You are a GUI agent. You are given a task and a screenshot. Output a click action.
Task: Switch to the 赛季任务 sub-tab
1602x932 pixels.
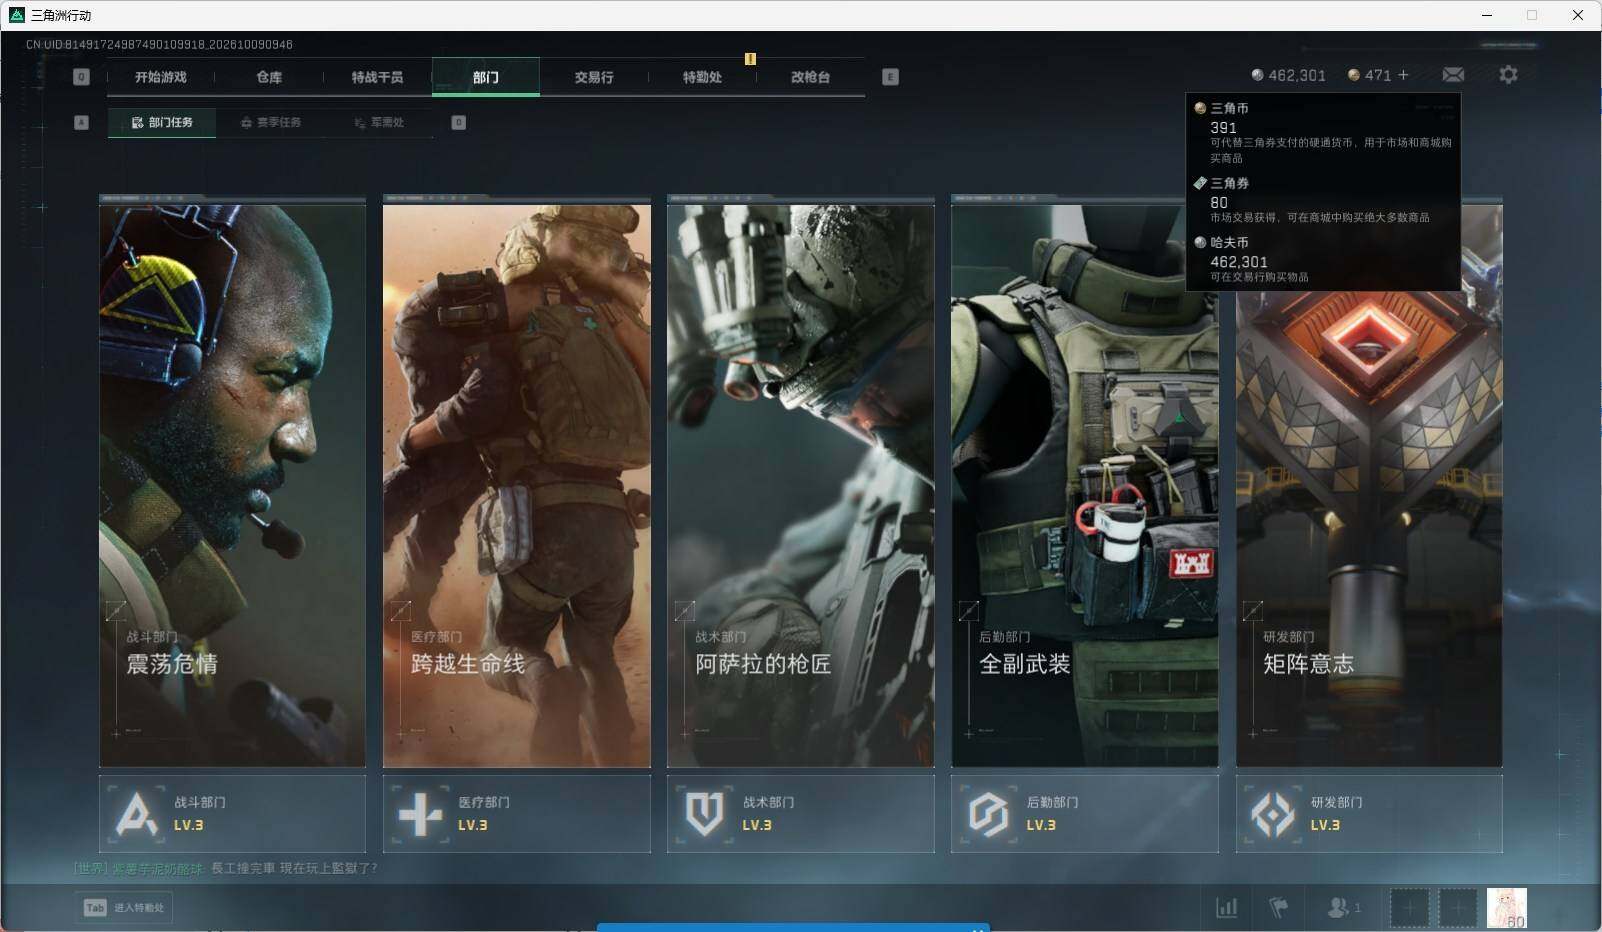(271, 122)
